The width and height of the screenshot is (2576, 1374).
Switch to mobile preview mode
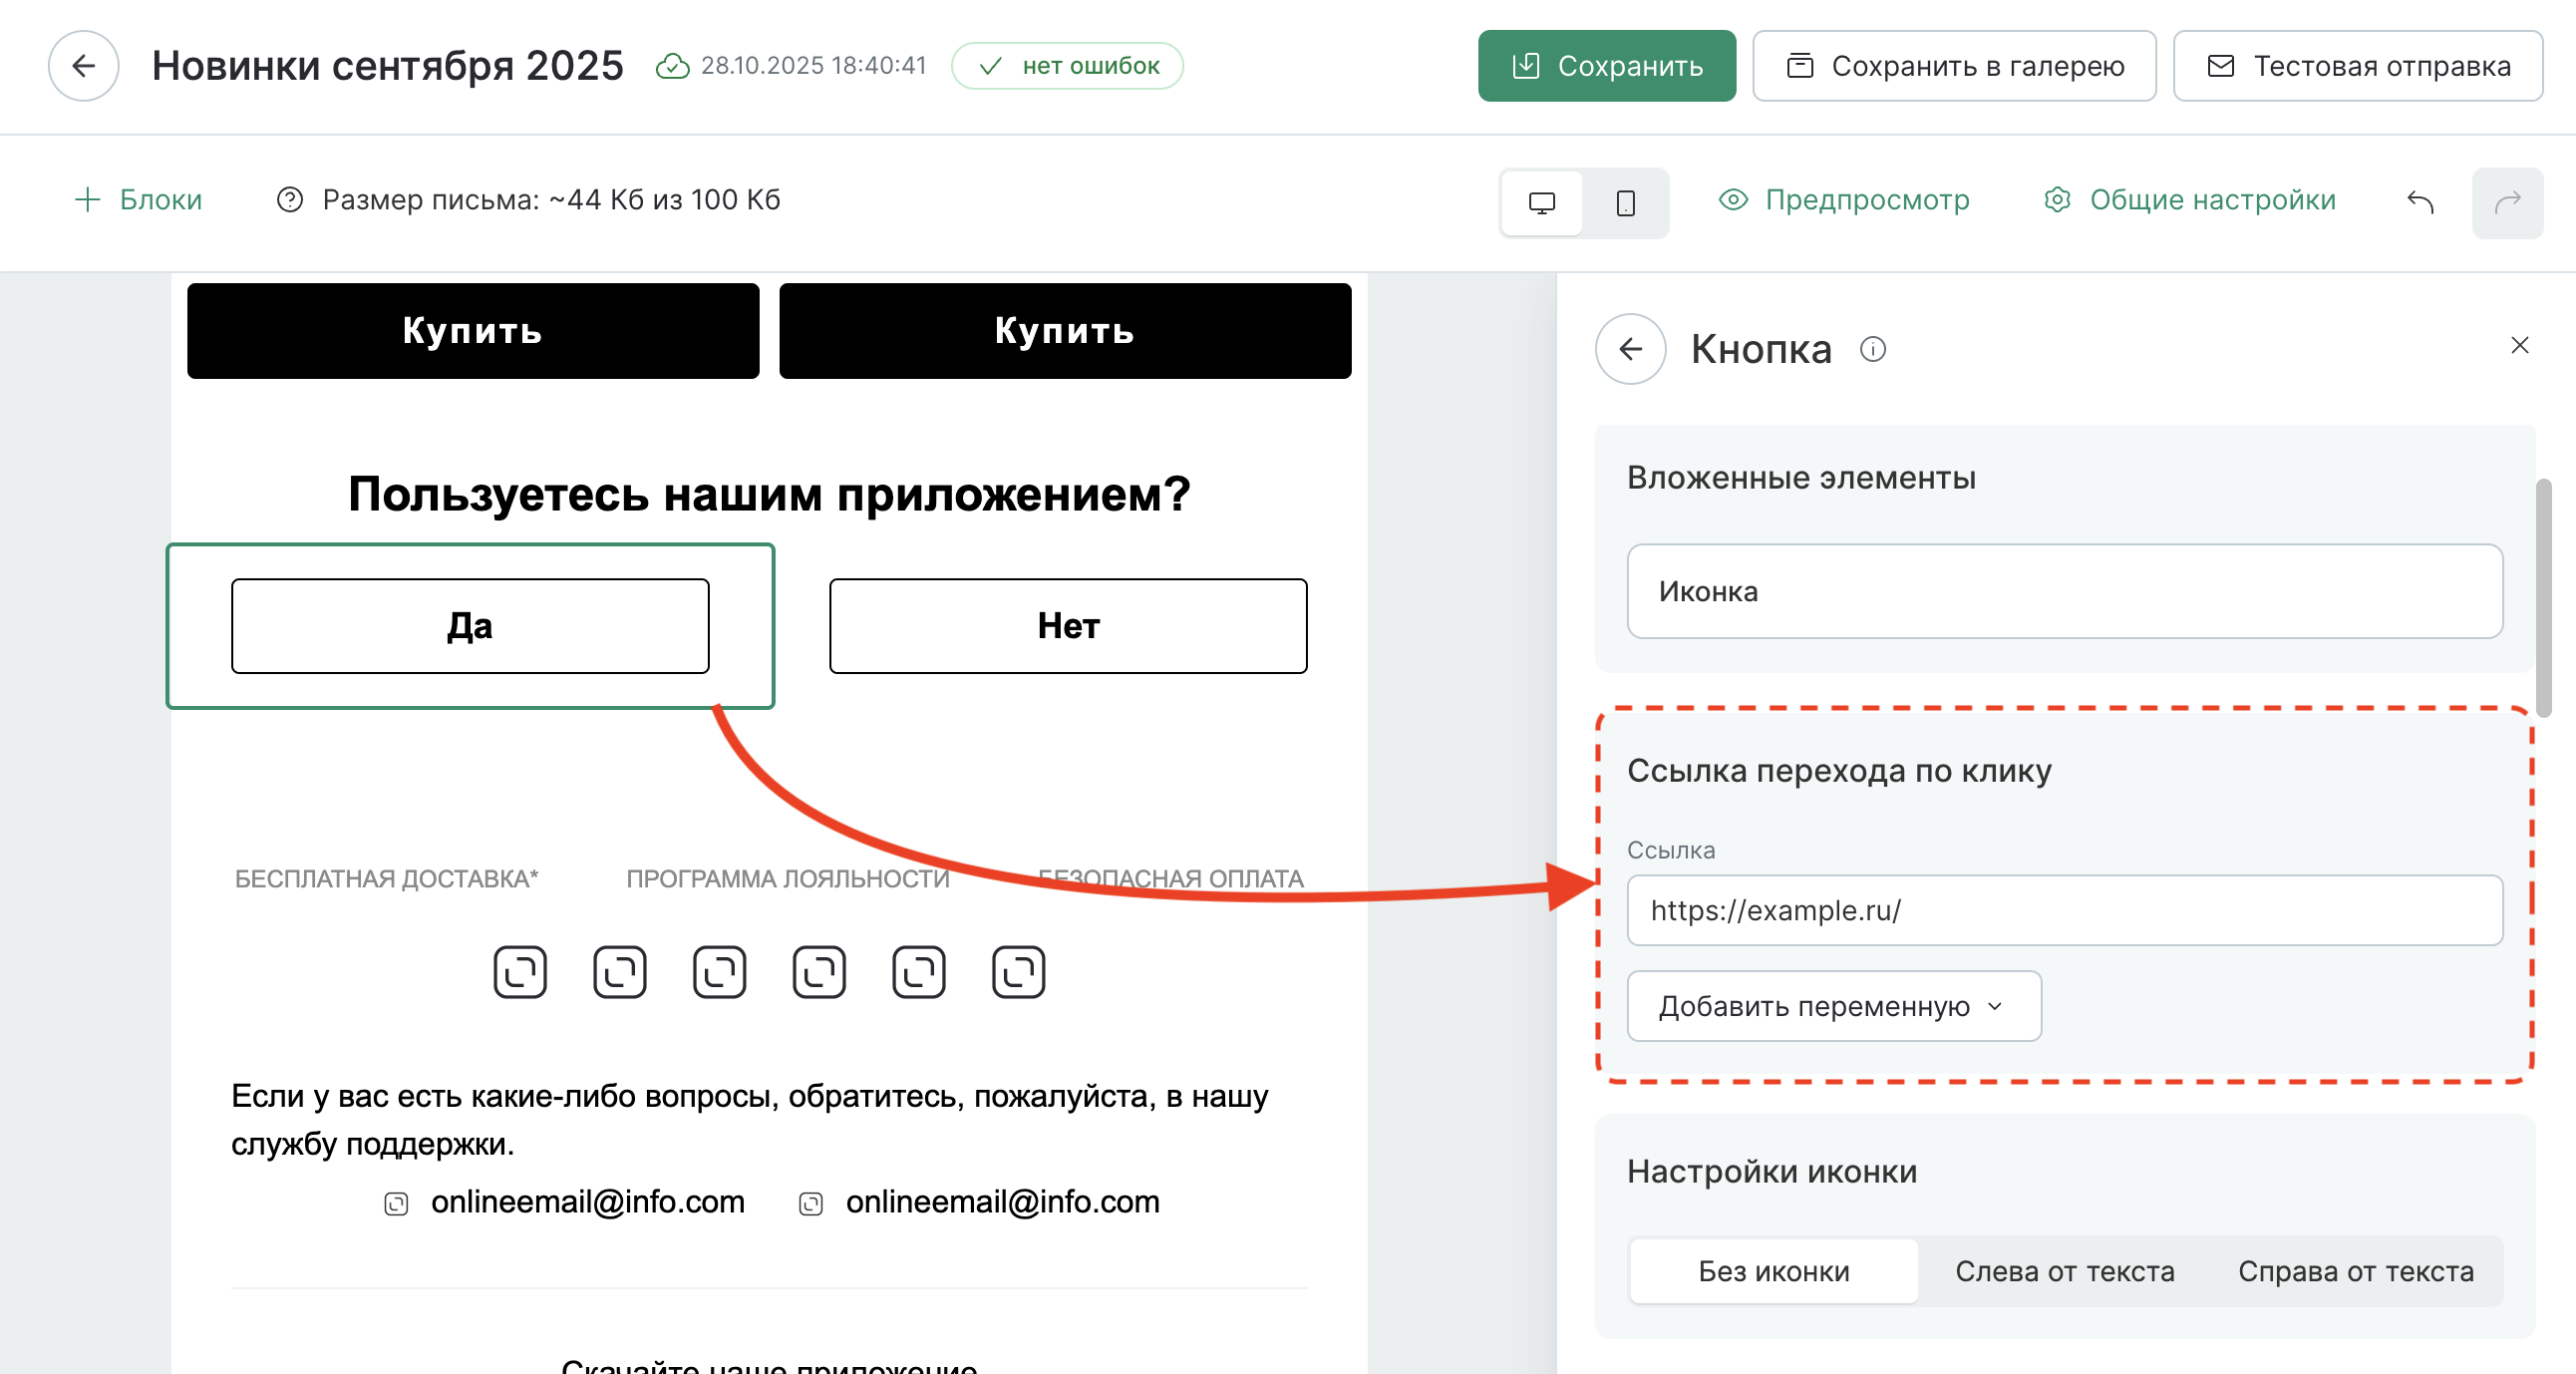(1625, 203)
